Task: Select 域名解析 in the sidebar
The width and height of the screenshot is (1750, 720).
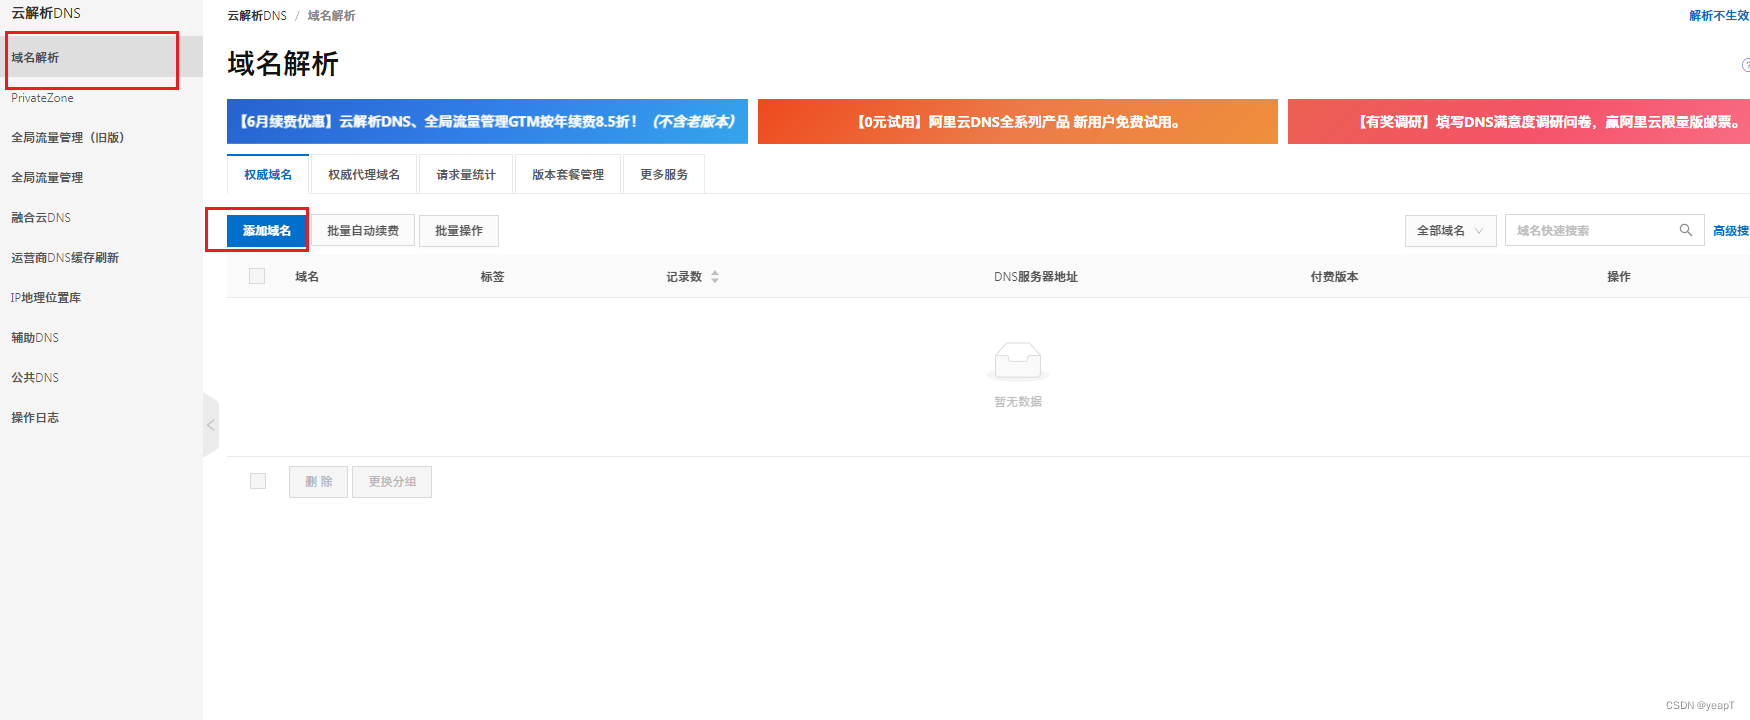Action: pos(101,57)
